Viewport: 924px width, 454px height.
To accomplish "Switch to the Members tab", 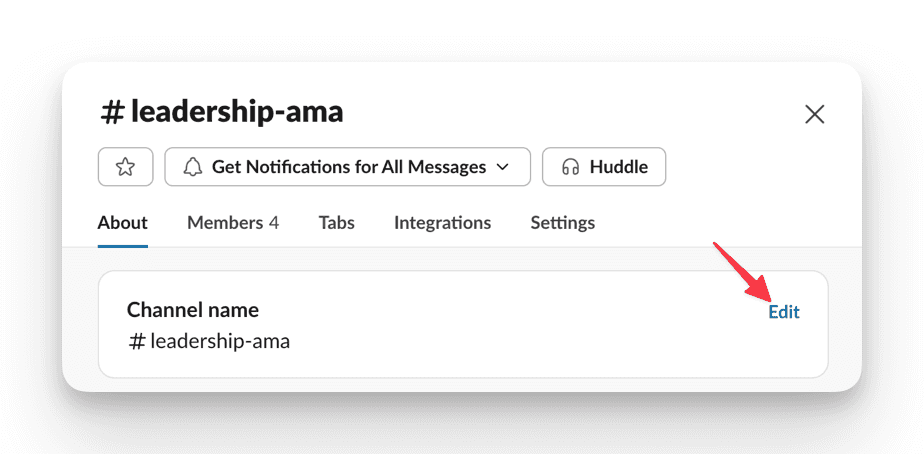I will coord(233,223).
